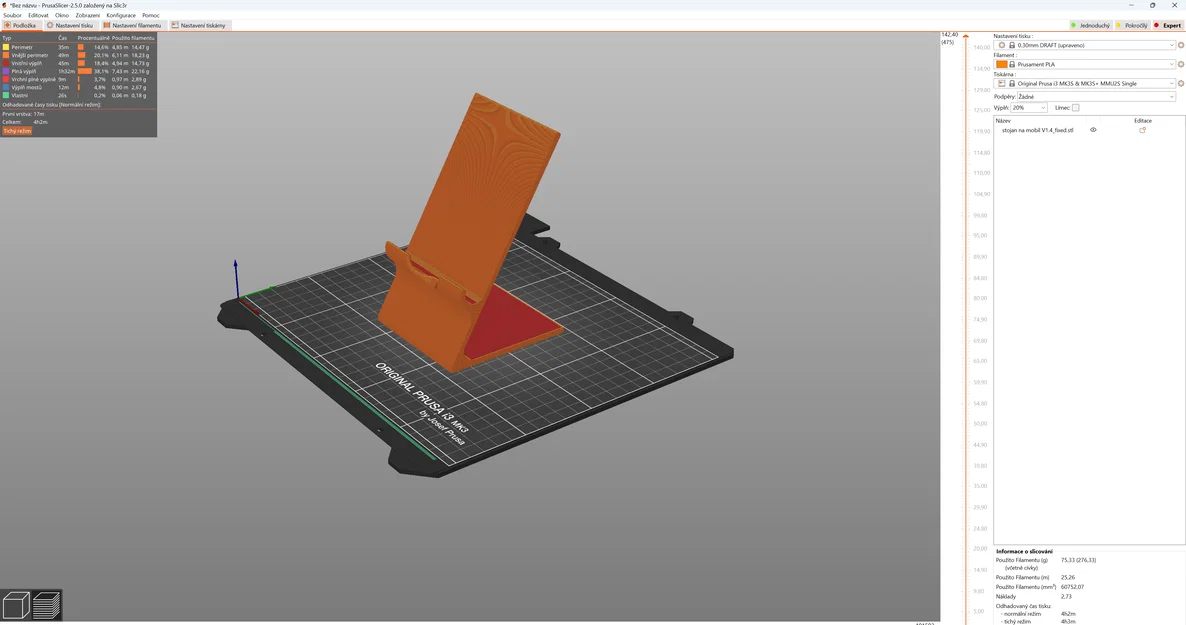Screen dimensions: 1186x625
Task: Click the lock icon on the print settings preset
Action: (1012, 45)
